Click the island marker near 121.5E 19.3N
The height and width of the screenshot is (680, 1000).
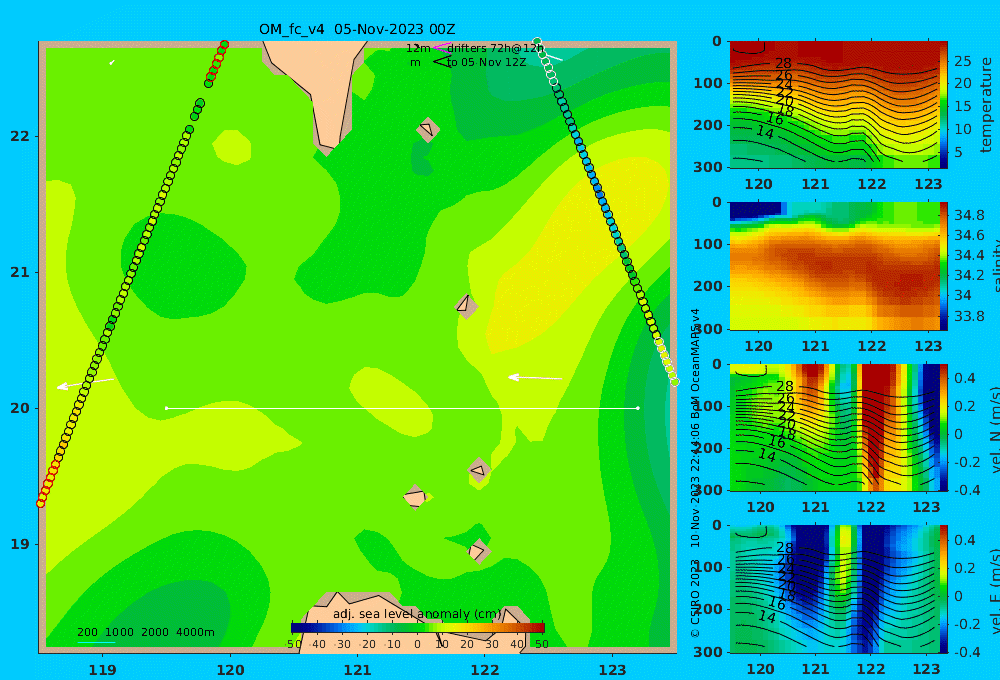(x=415, y=497)
